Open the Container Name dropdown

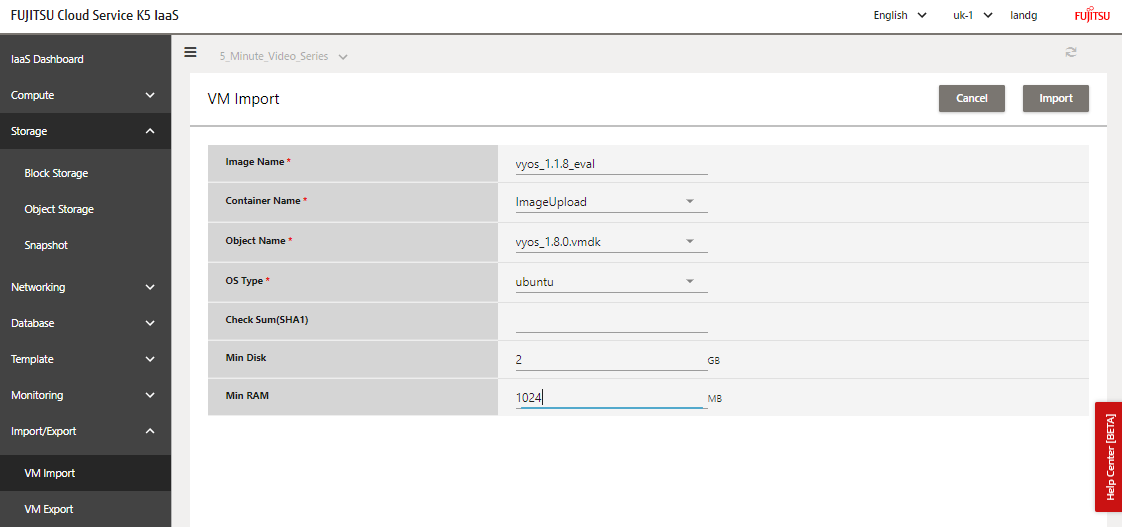611,202
